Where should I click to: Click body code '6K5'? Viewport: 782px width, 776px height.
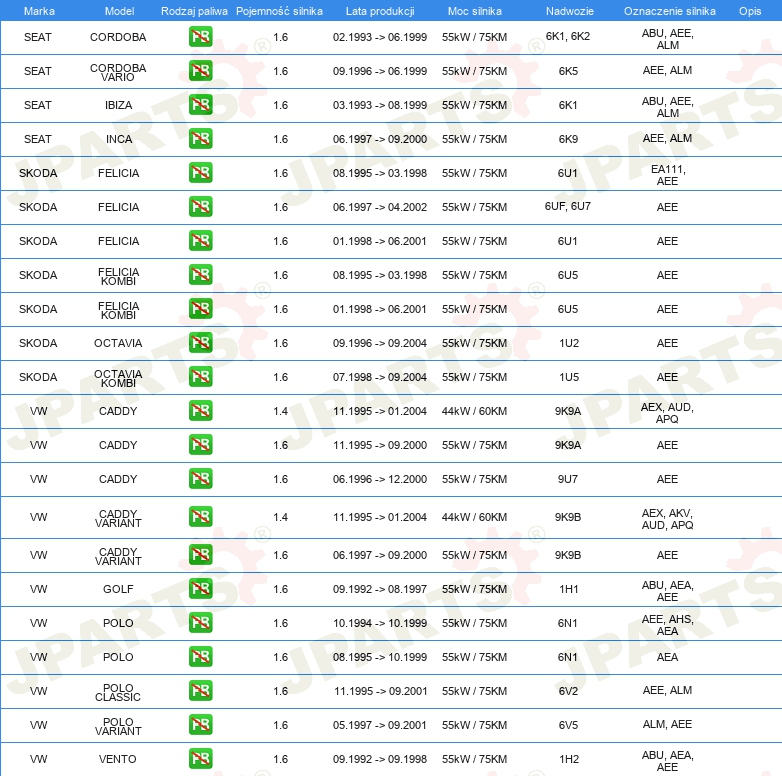(568, 71)
